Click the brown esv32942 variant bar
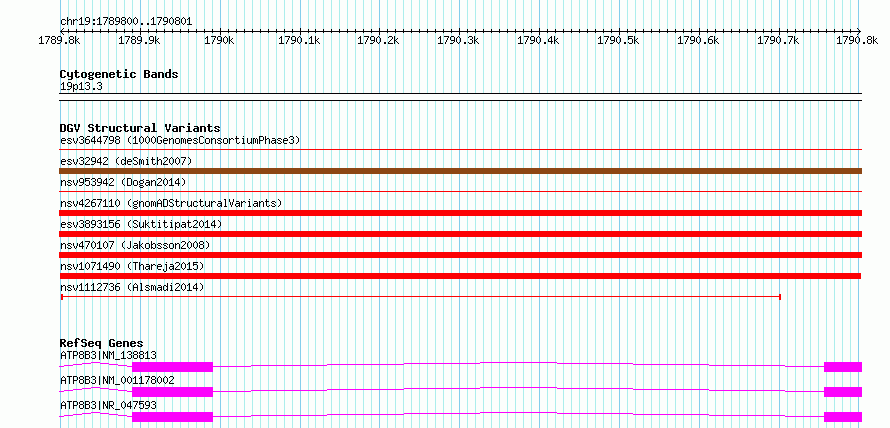Screen dimensions: 890x428 click(461, 171)
